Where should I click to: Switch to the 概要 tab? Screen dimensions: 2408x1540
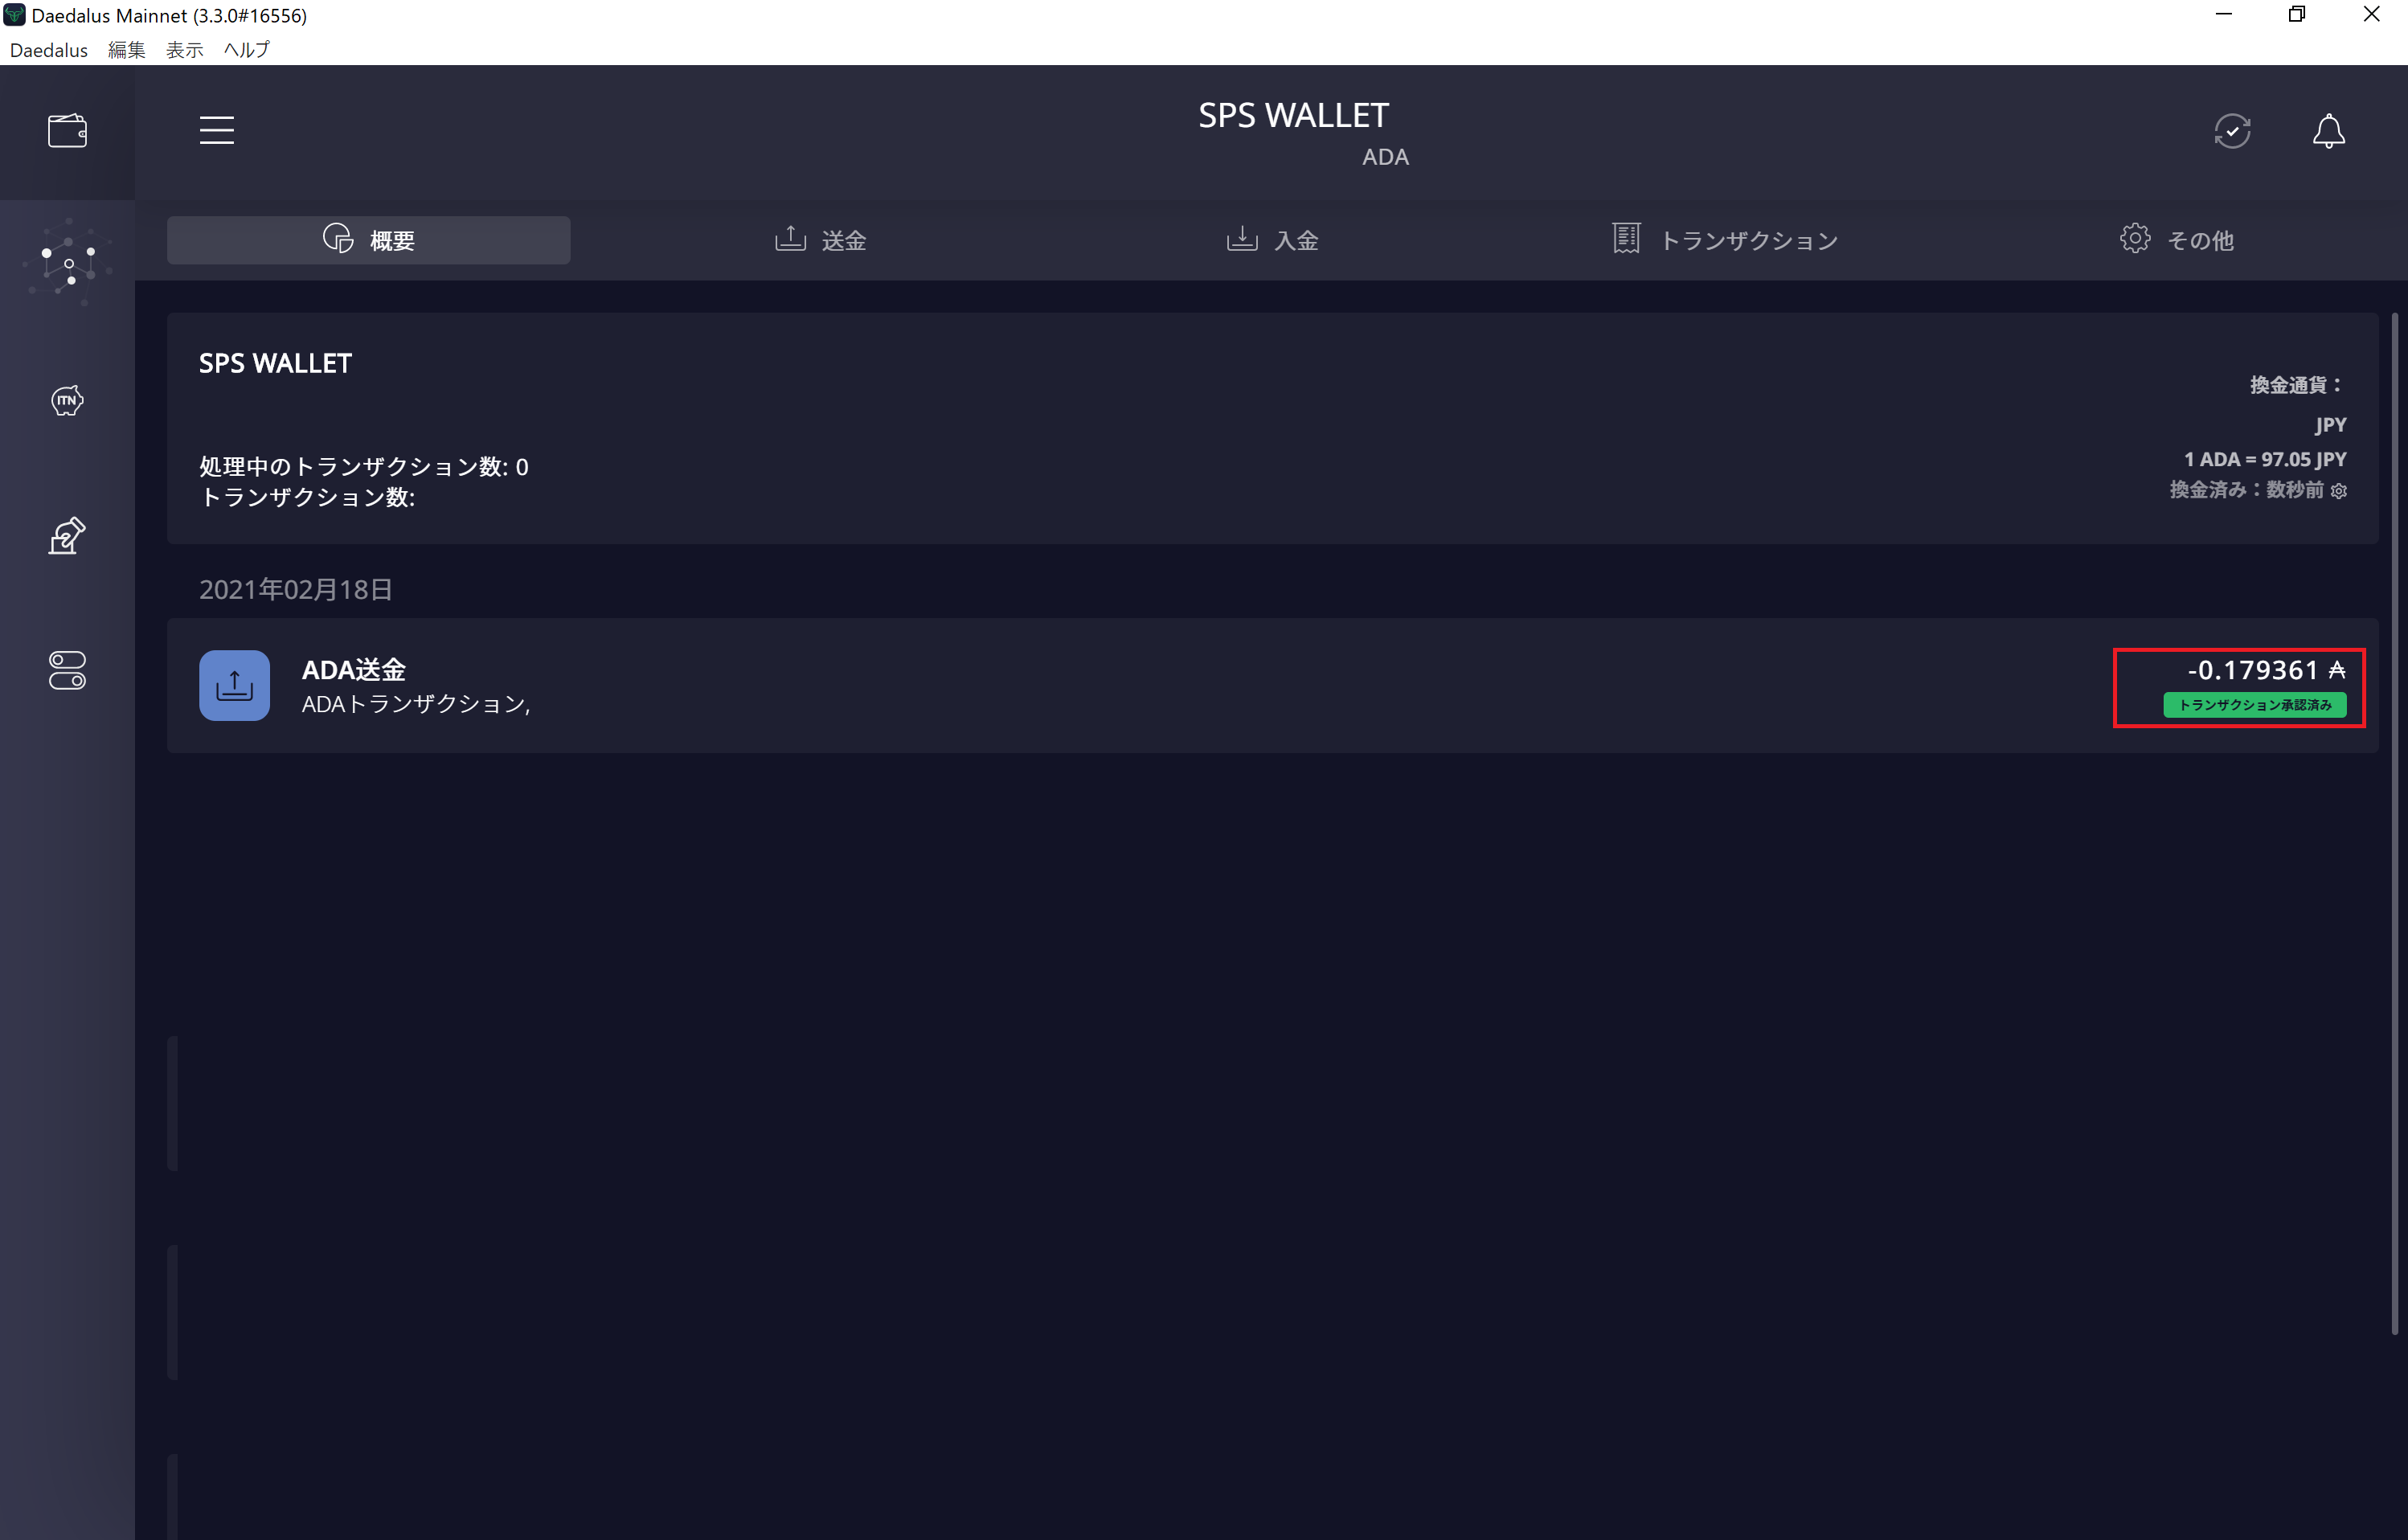coord(368,240)
